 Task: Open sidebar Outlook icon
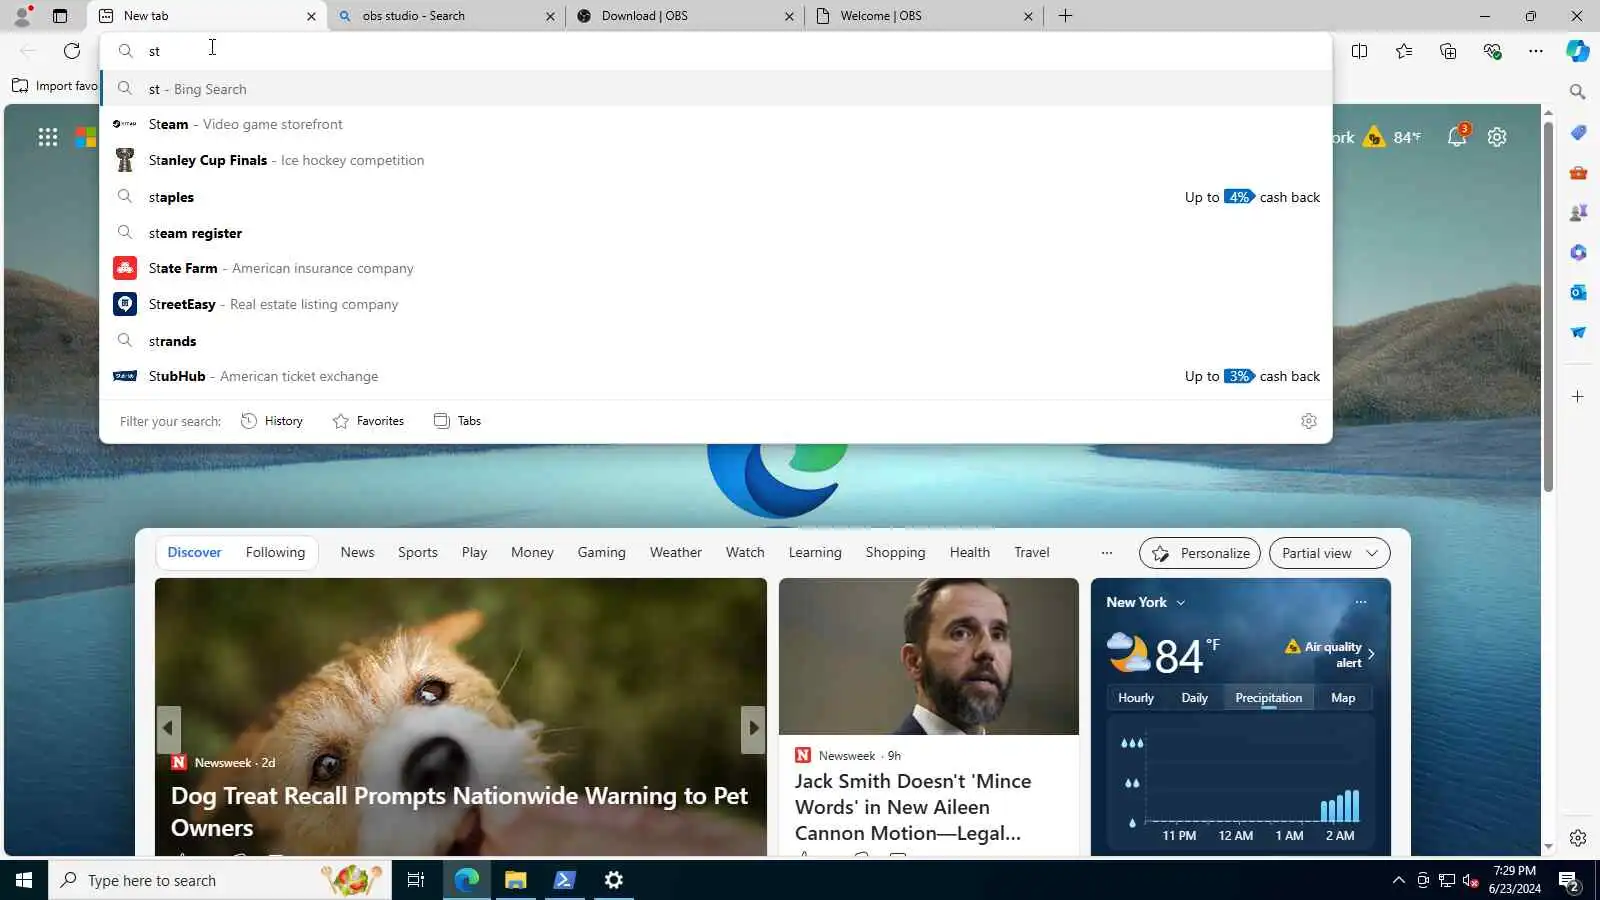(1578, 292)
